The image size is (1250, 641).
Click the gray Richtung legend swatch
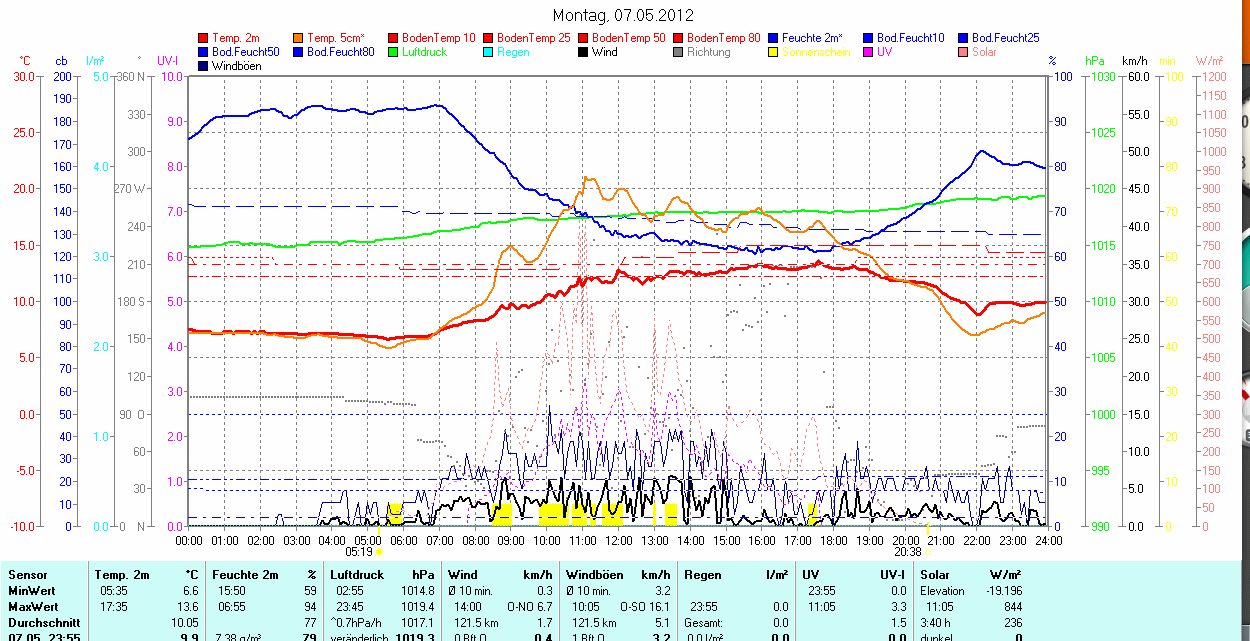coord(678,52)
